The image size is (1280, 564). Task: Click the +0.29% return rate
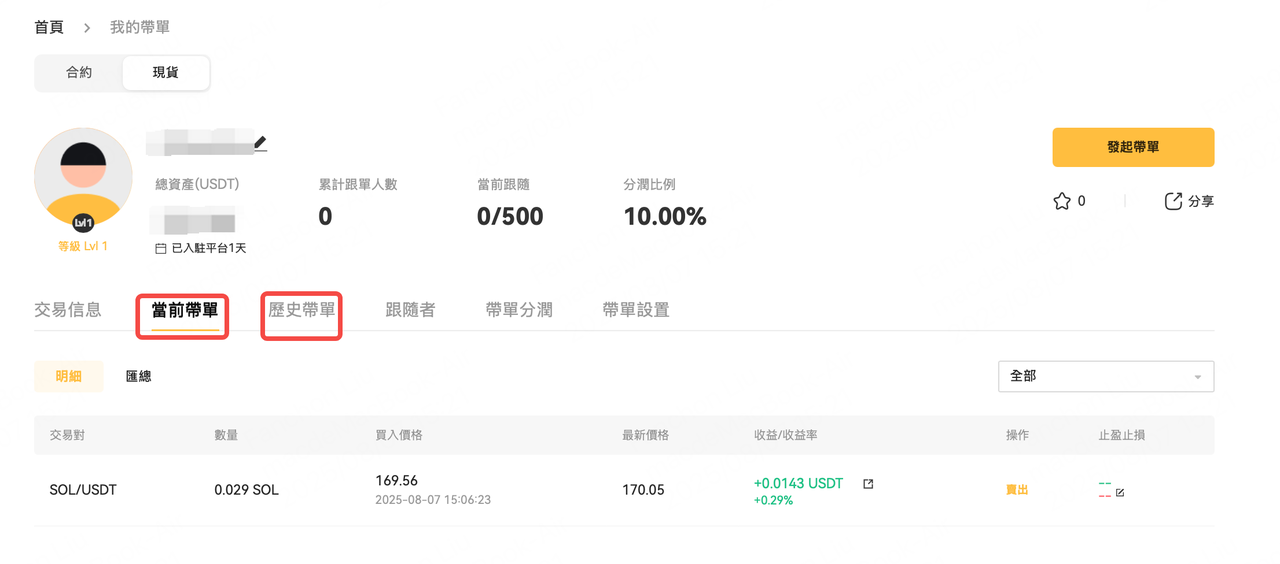point(773,500)
